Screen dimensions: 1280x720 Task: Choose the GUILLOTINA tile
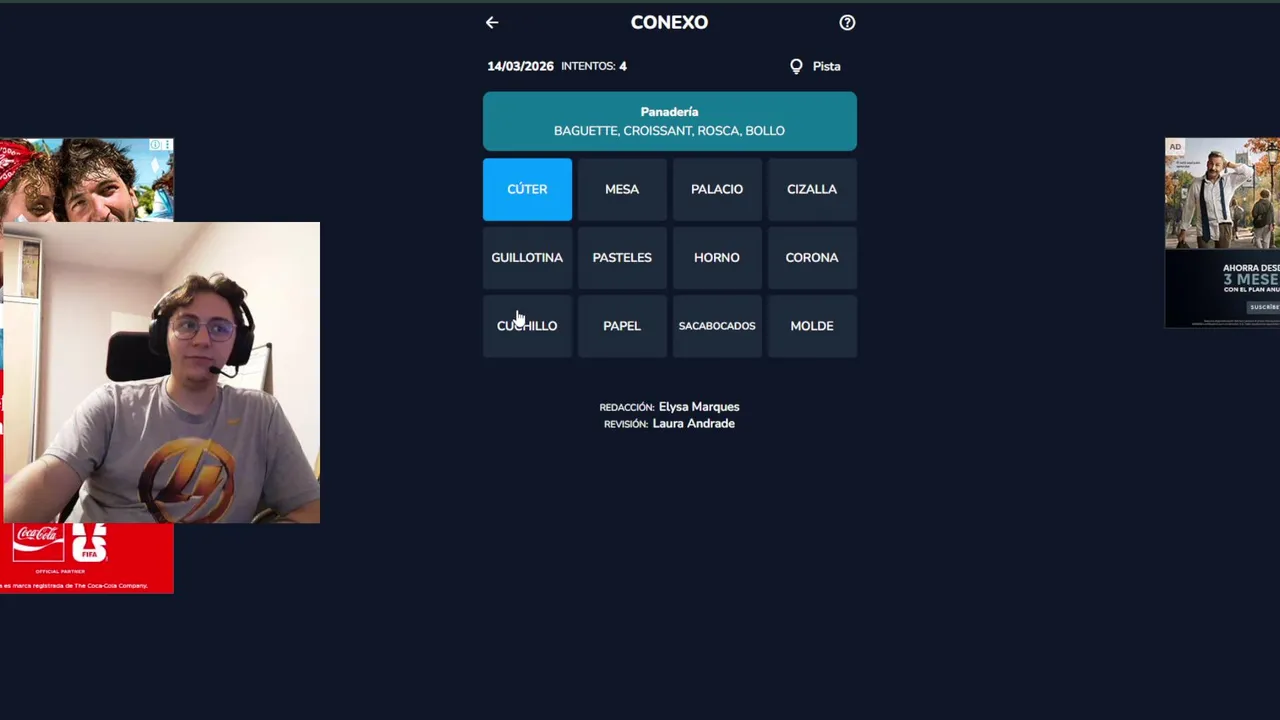point(527,257)
